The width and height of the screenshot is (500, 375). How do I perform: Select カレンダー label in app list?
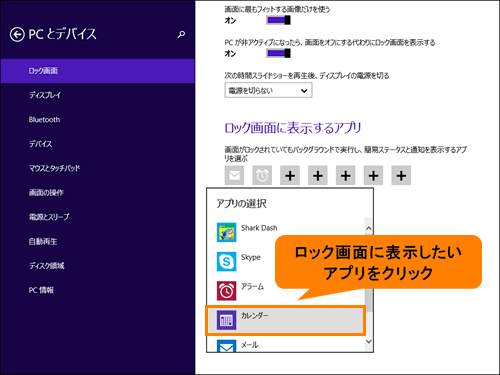point(255,315)
